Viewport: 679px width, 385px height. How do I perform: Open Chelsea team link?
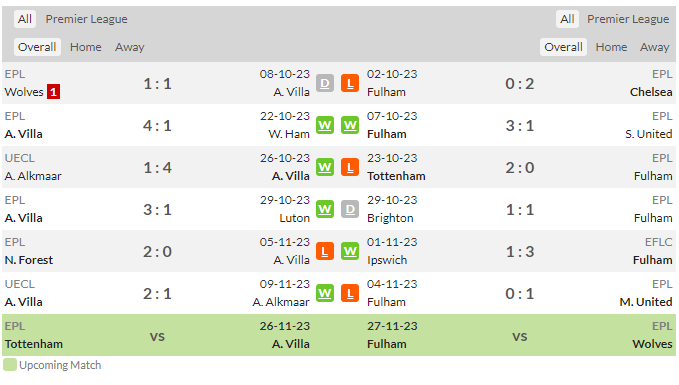(x=651, y=92)
